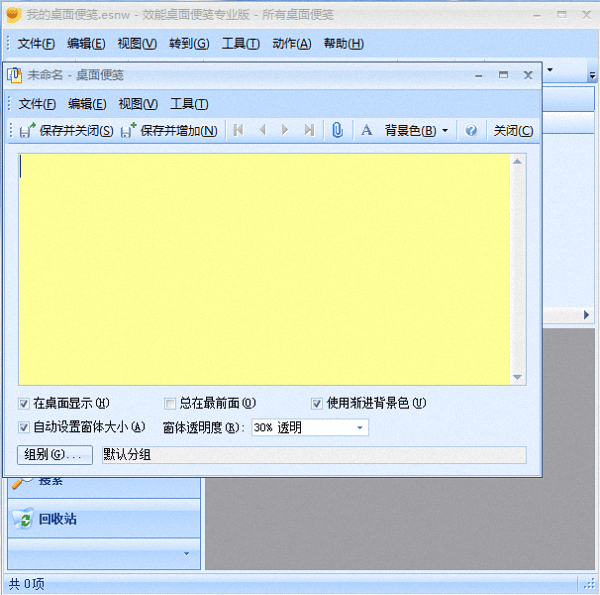Open main window toolbar overflow arrow
Image resolution: width=600 pixels, height=595 pixels.
[550, 70]
